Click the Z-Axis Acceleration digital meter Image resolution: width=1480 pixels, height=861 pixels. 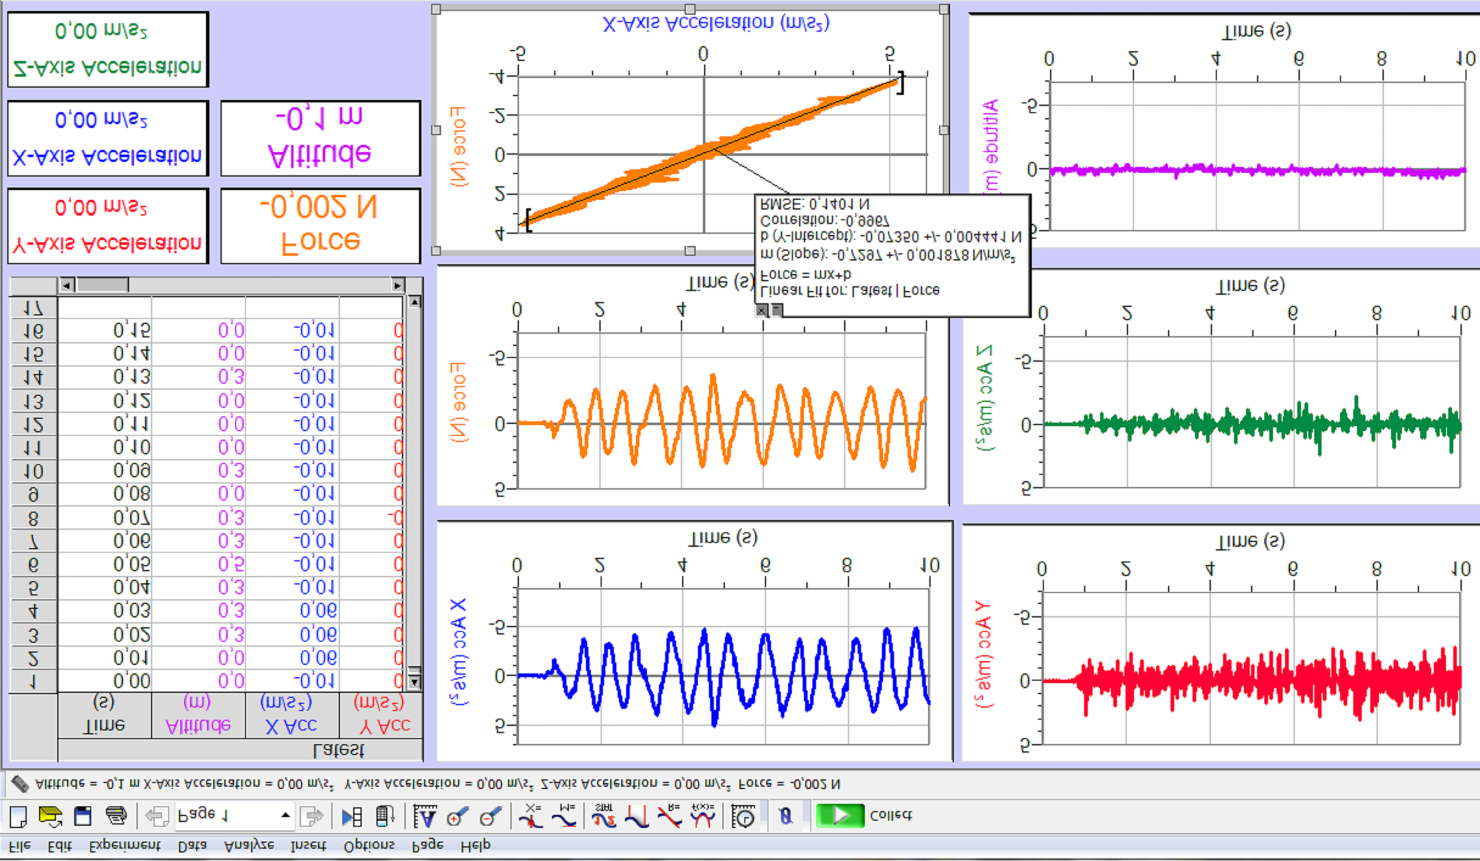click(108, 50)
